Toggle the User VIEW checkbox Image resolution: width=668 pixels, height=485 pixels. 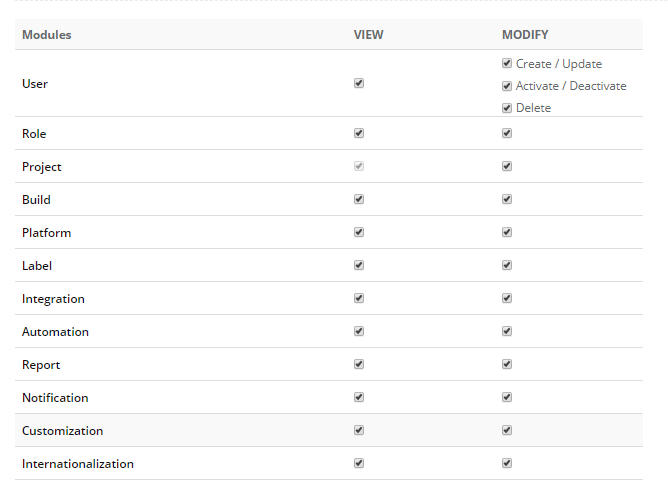(359, 83)
